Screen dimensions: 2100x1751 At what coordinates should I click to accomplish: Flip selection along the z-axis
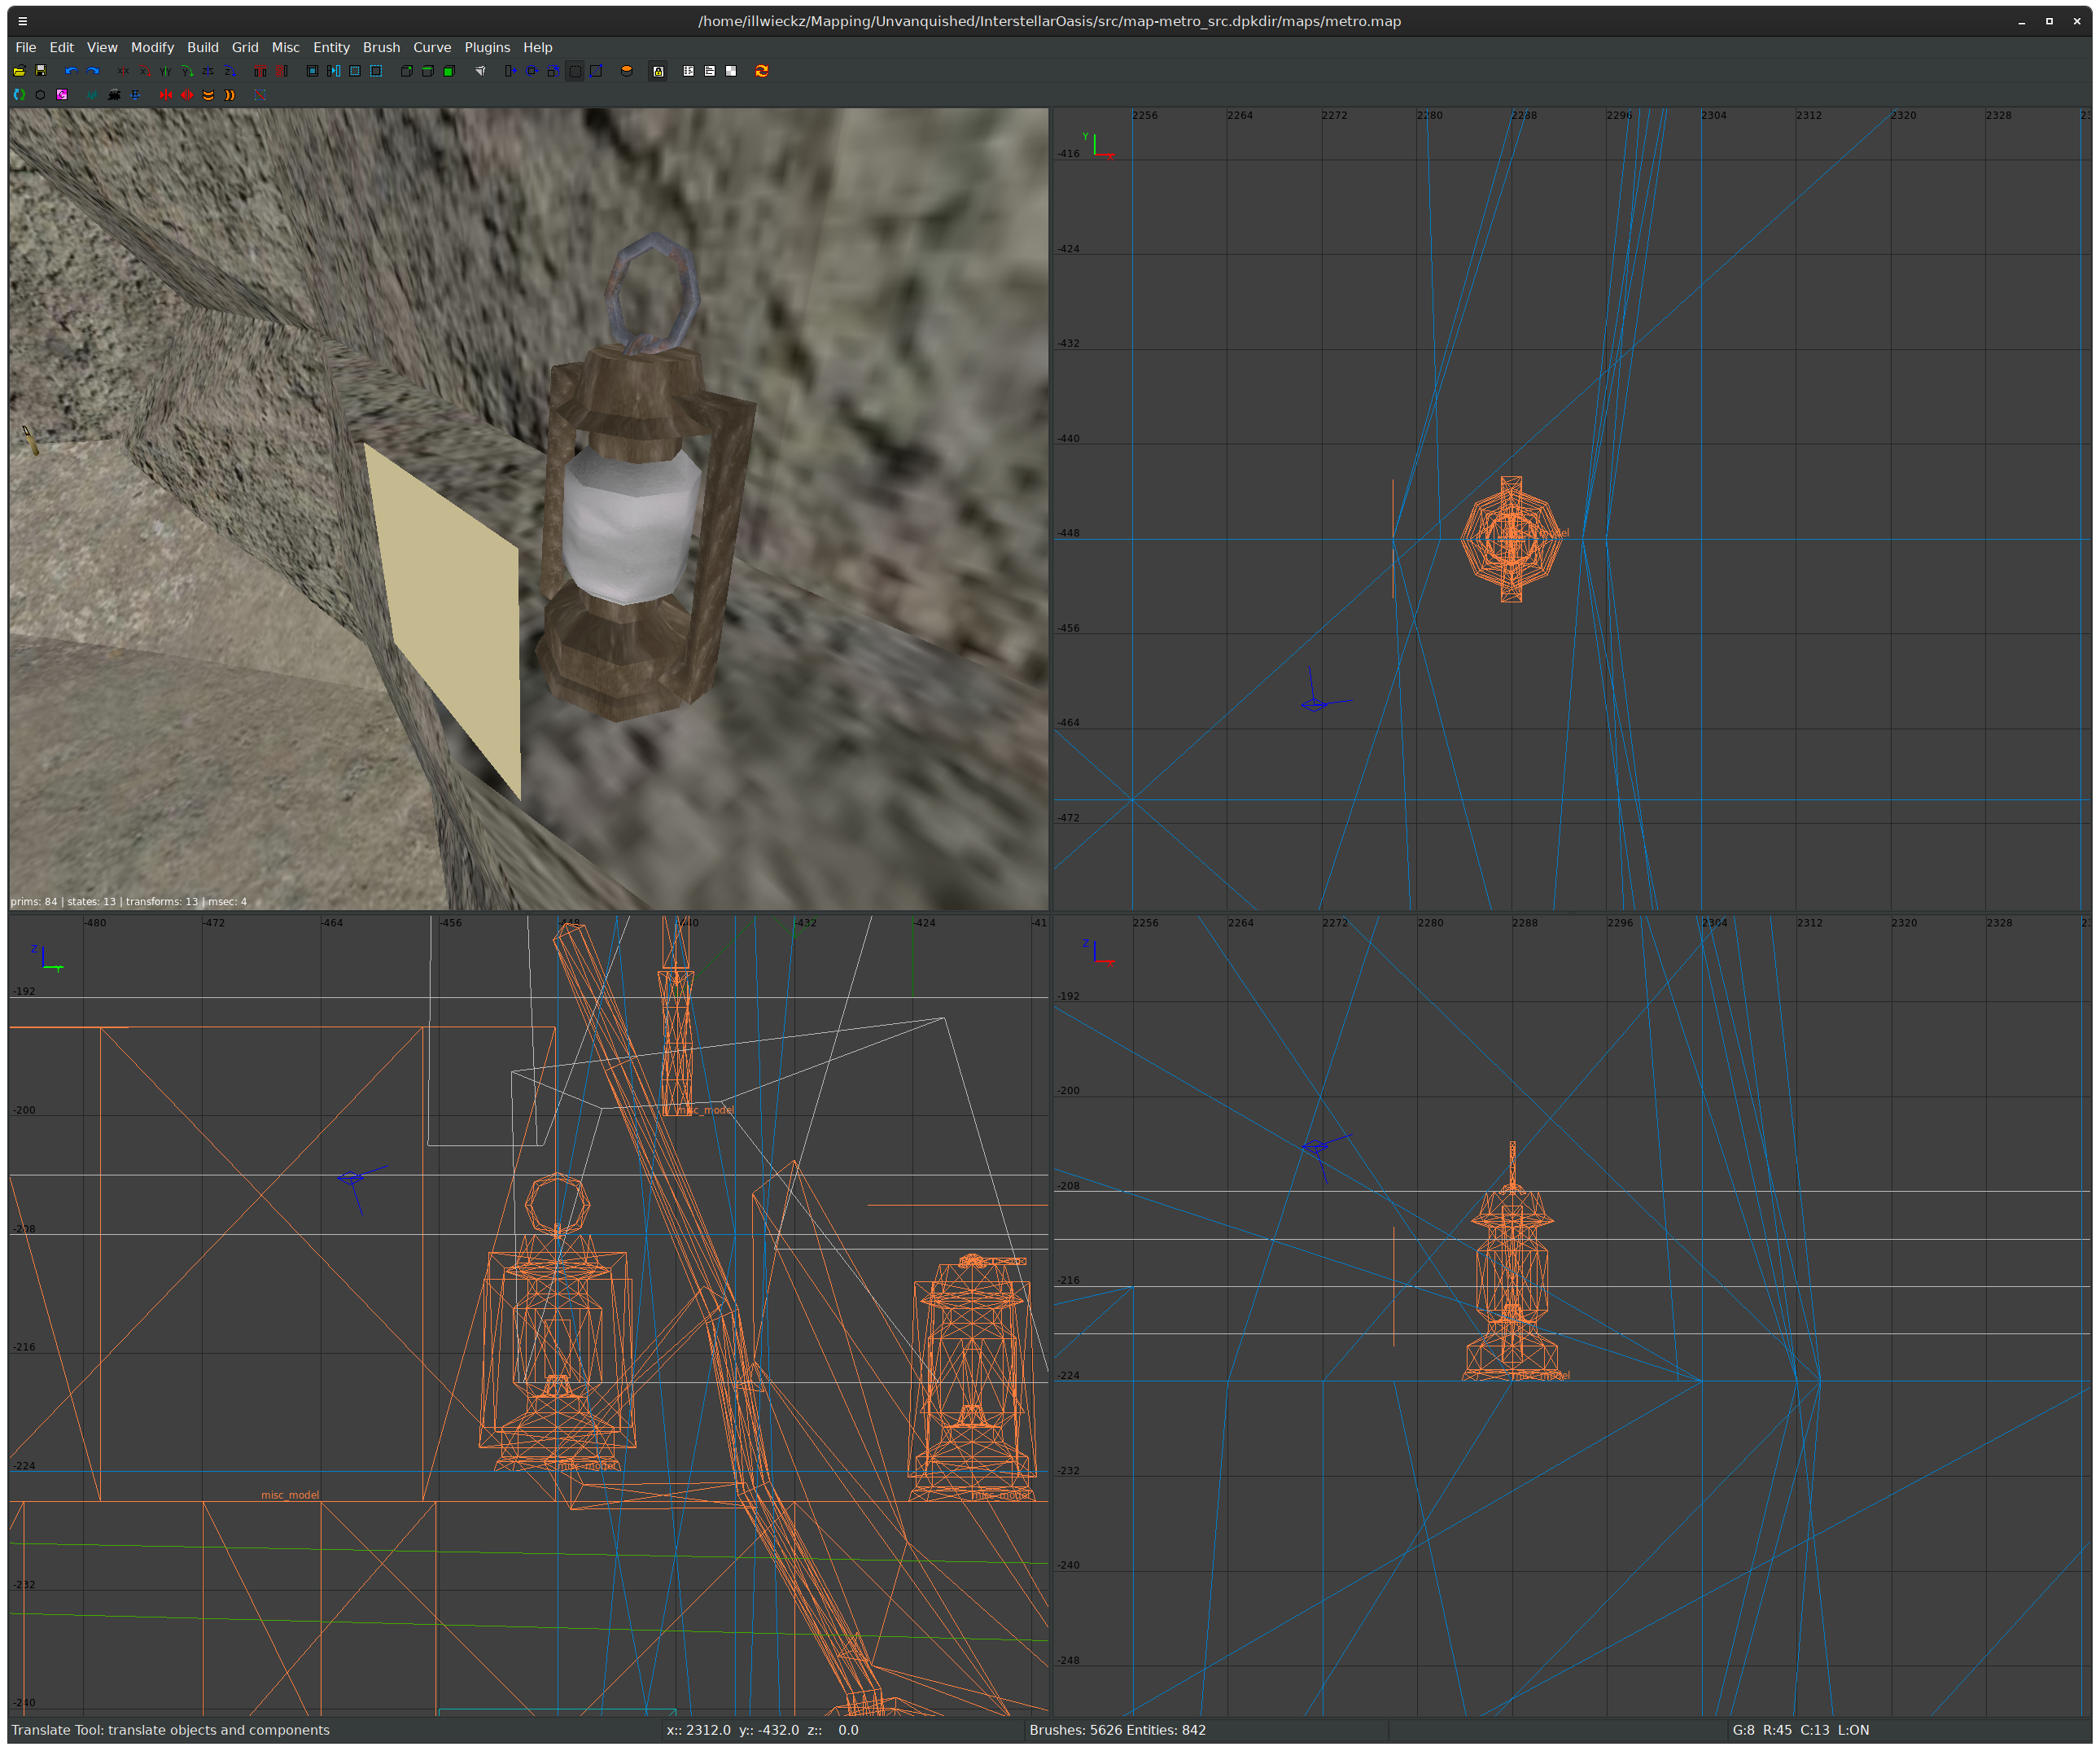click(208, 71)
